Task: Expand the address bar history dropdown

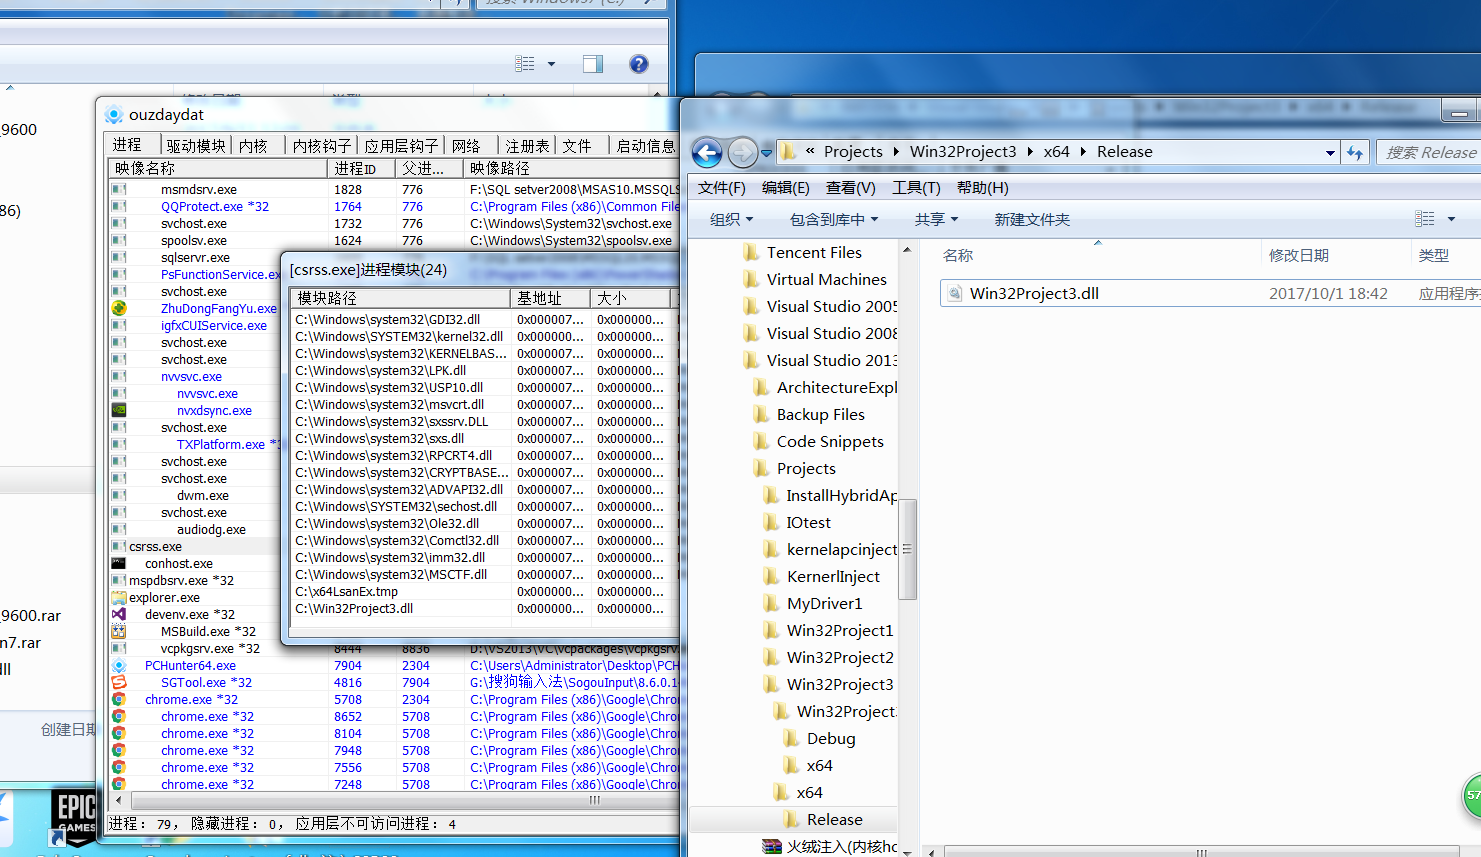Action: pos(1330,153)
